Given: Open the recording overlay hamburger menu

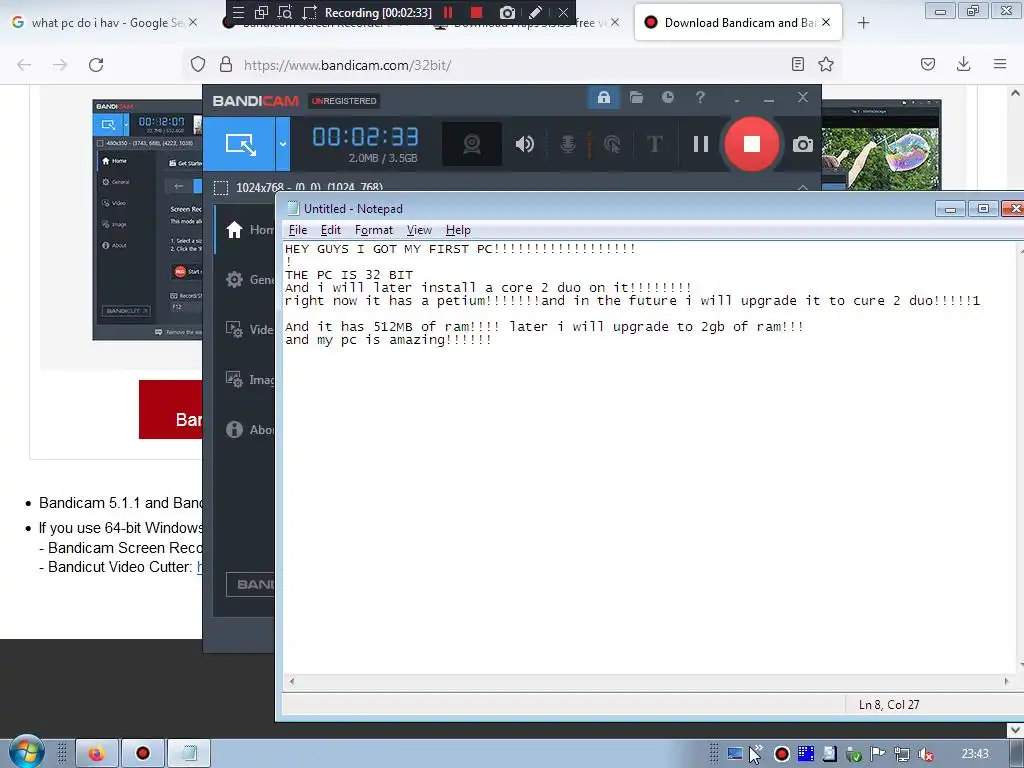Looking at the screenshot, I should click(238, 12).
